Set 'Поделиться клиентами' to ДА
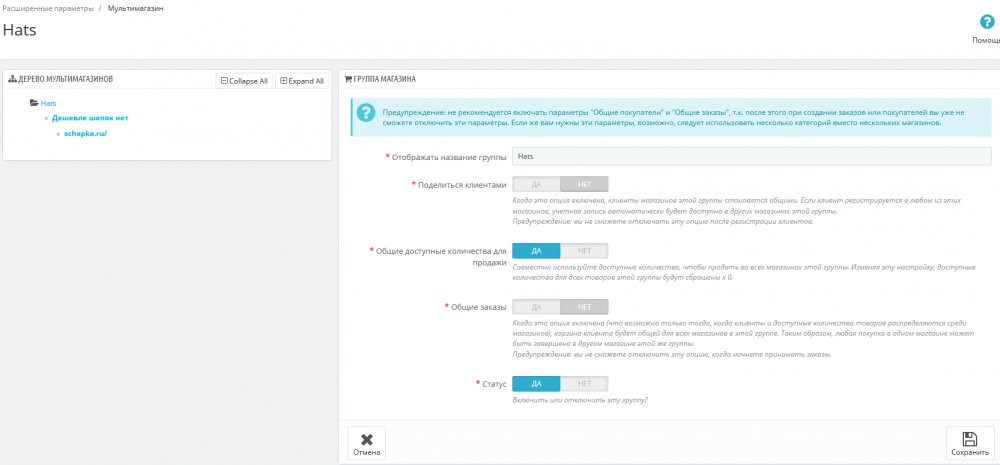Image resolution: width=1000 pixels, height=465 pixels. (536, 184)
